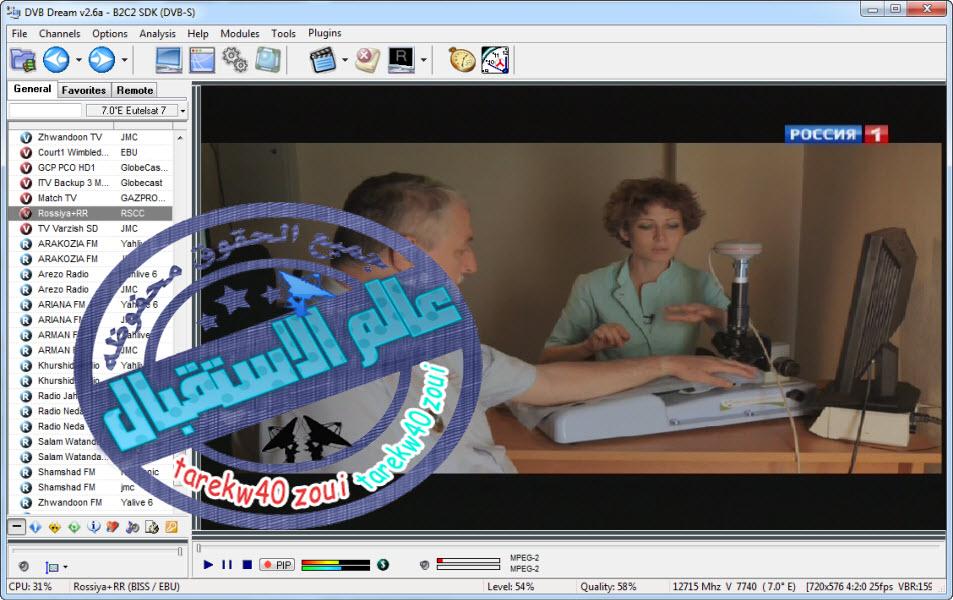This screenshot has width=953, height=600.
Task: Click the green round S icon beside level meter
Action: point(383,565)
